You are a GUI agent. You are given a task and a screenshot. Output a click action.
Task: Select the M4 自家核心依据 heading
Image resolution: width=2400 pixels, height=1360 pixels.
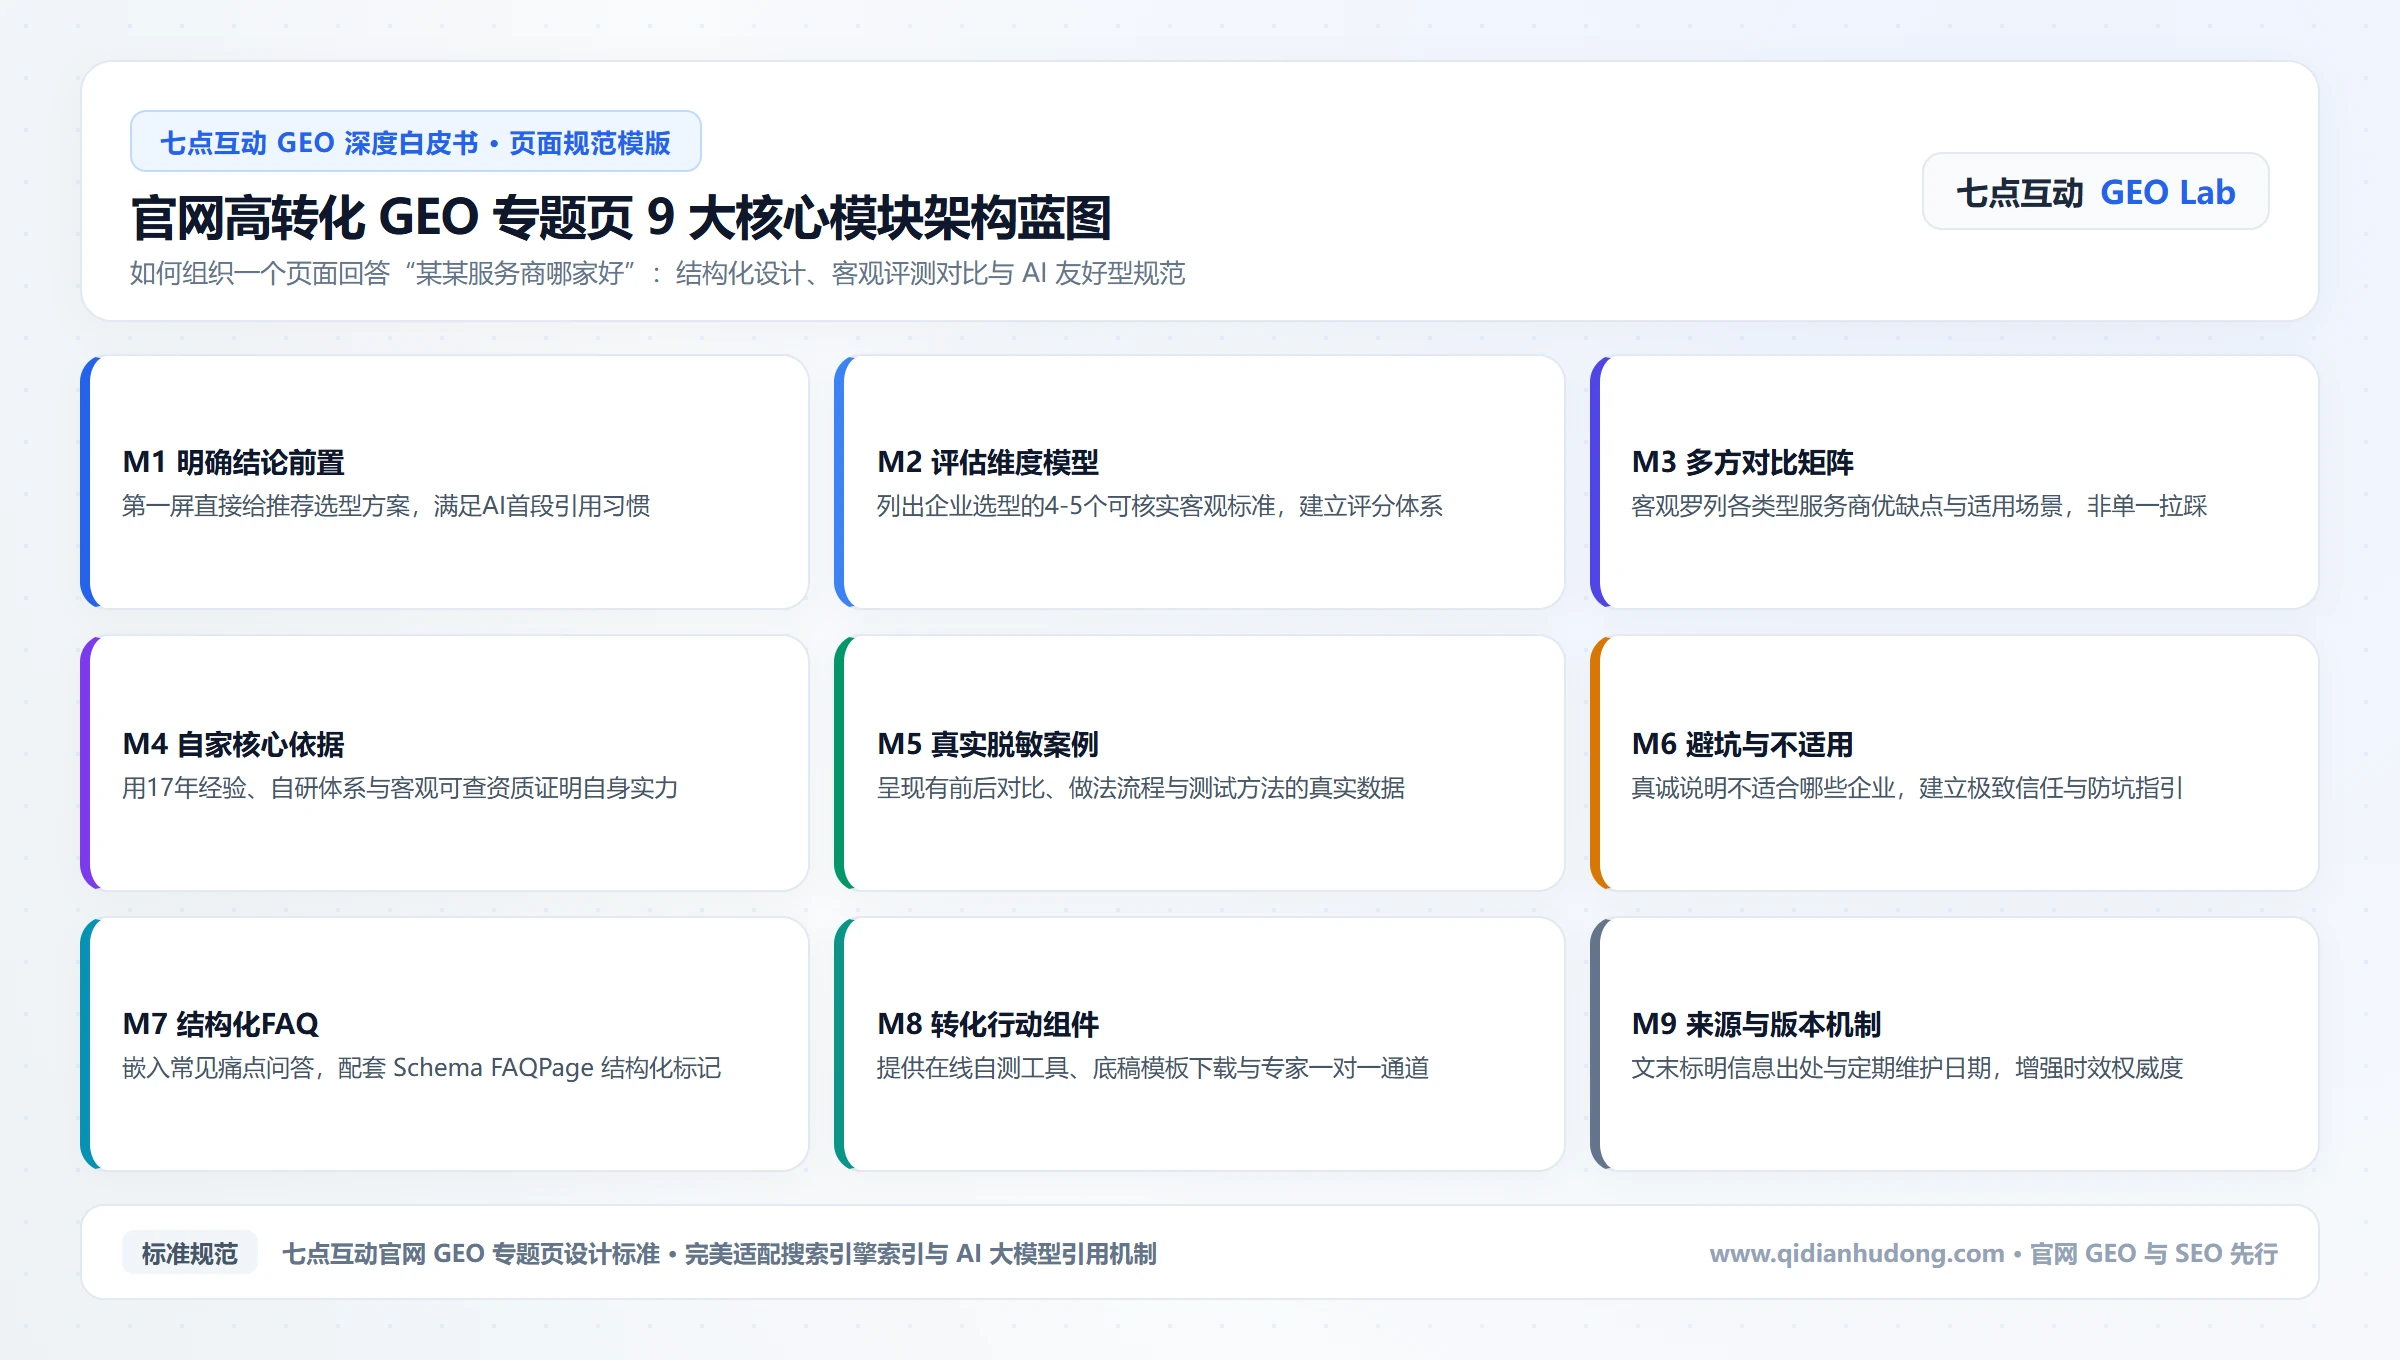tap(233, 744)
